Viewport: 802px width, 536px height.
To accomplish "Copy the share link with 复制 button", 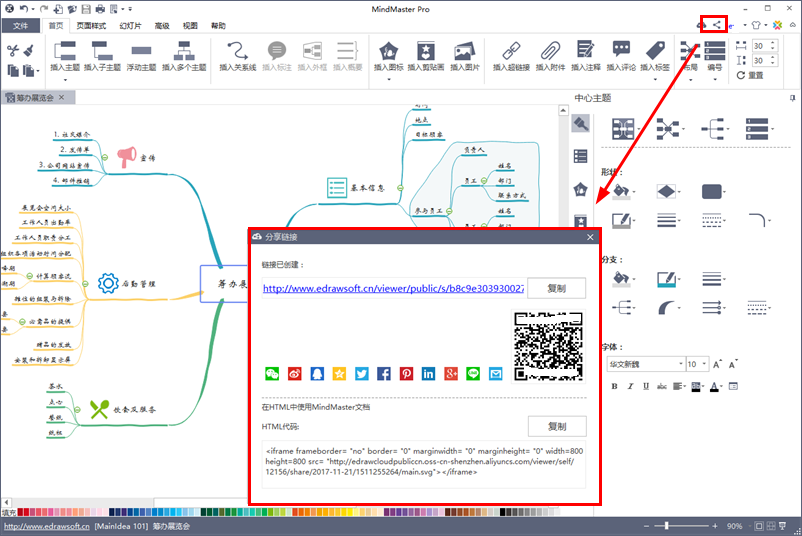I will pyautogui.click(x=557, y=288).
